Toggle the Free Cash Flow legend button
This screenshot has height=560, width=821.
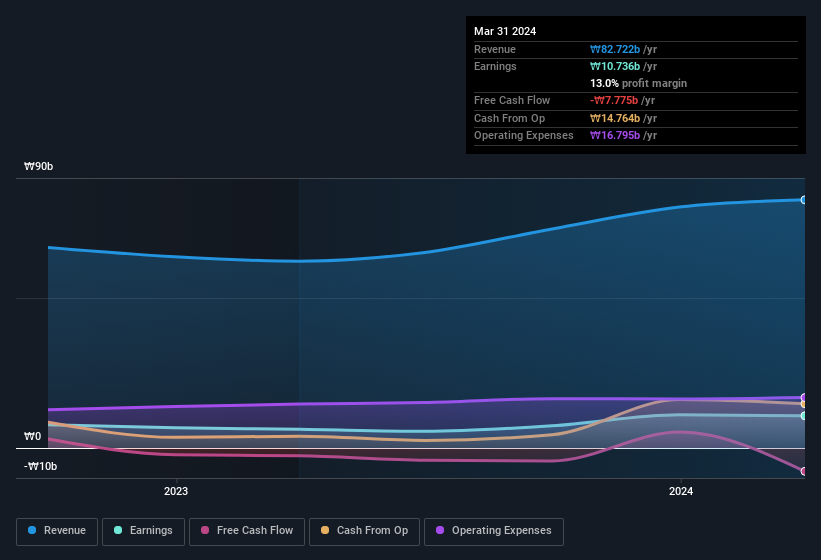247,531
